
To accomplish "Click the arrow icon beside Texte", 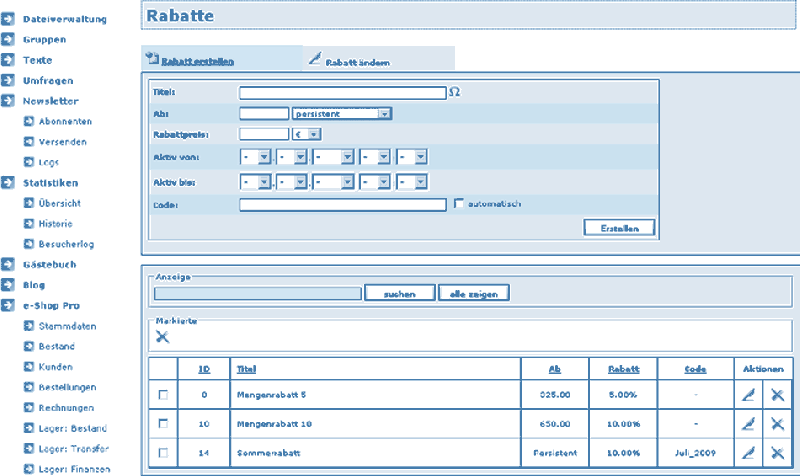I will pyautogui.click(x=8, y=60).
